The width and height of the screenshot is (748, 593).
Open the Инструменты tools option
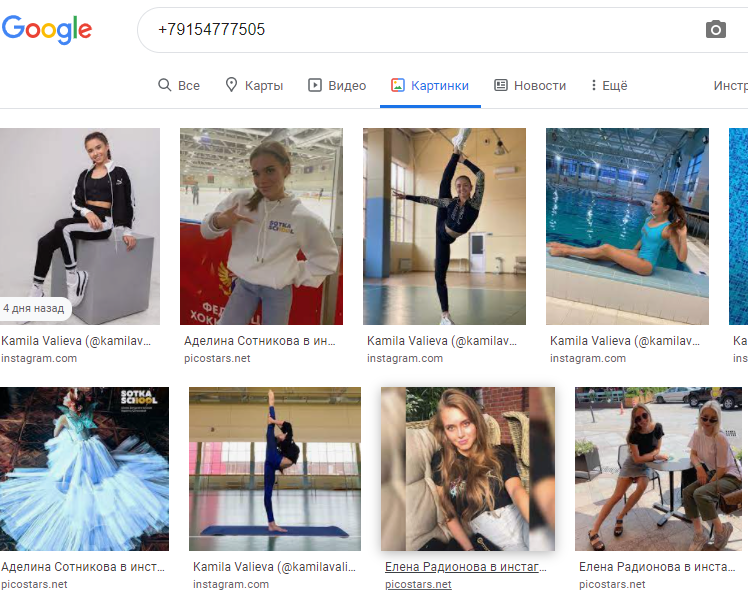coord(729,86)
